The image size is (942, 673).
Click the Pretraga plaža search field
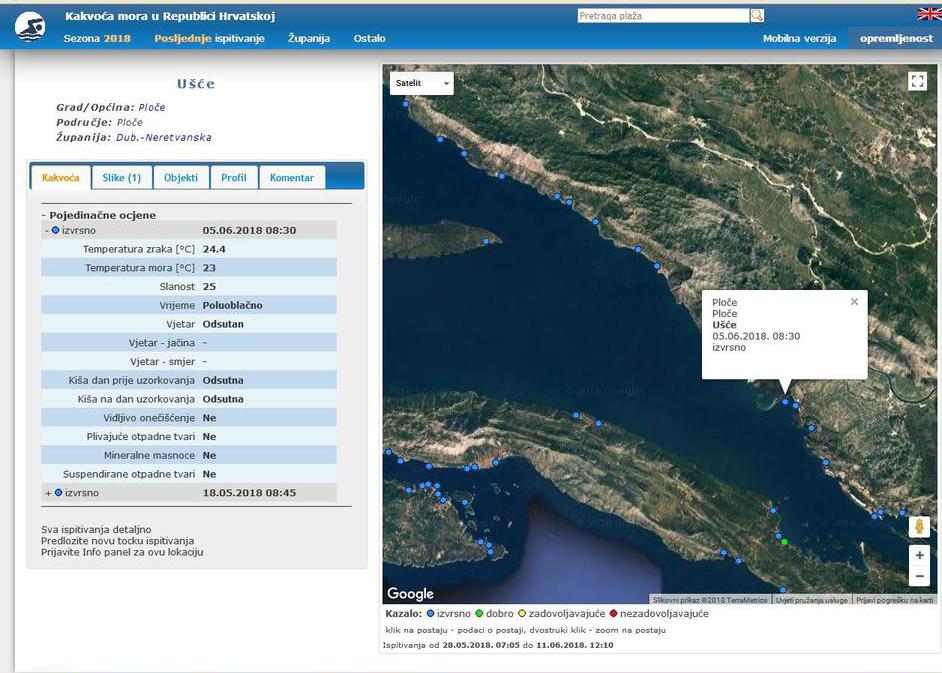tap(662, 16)
